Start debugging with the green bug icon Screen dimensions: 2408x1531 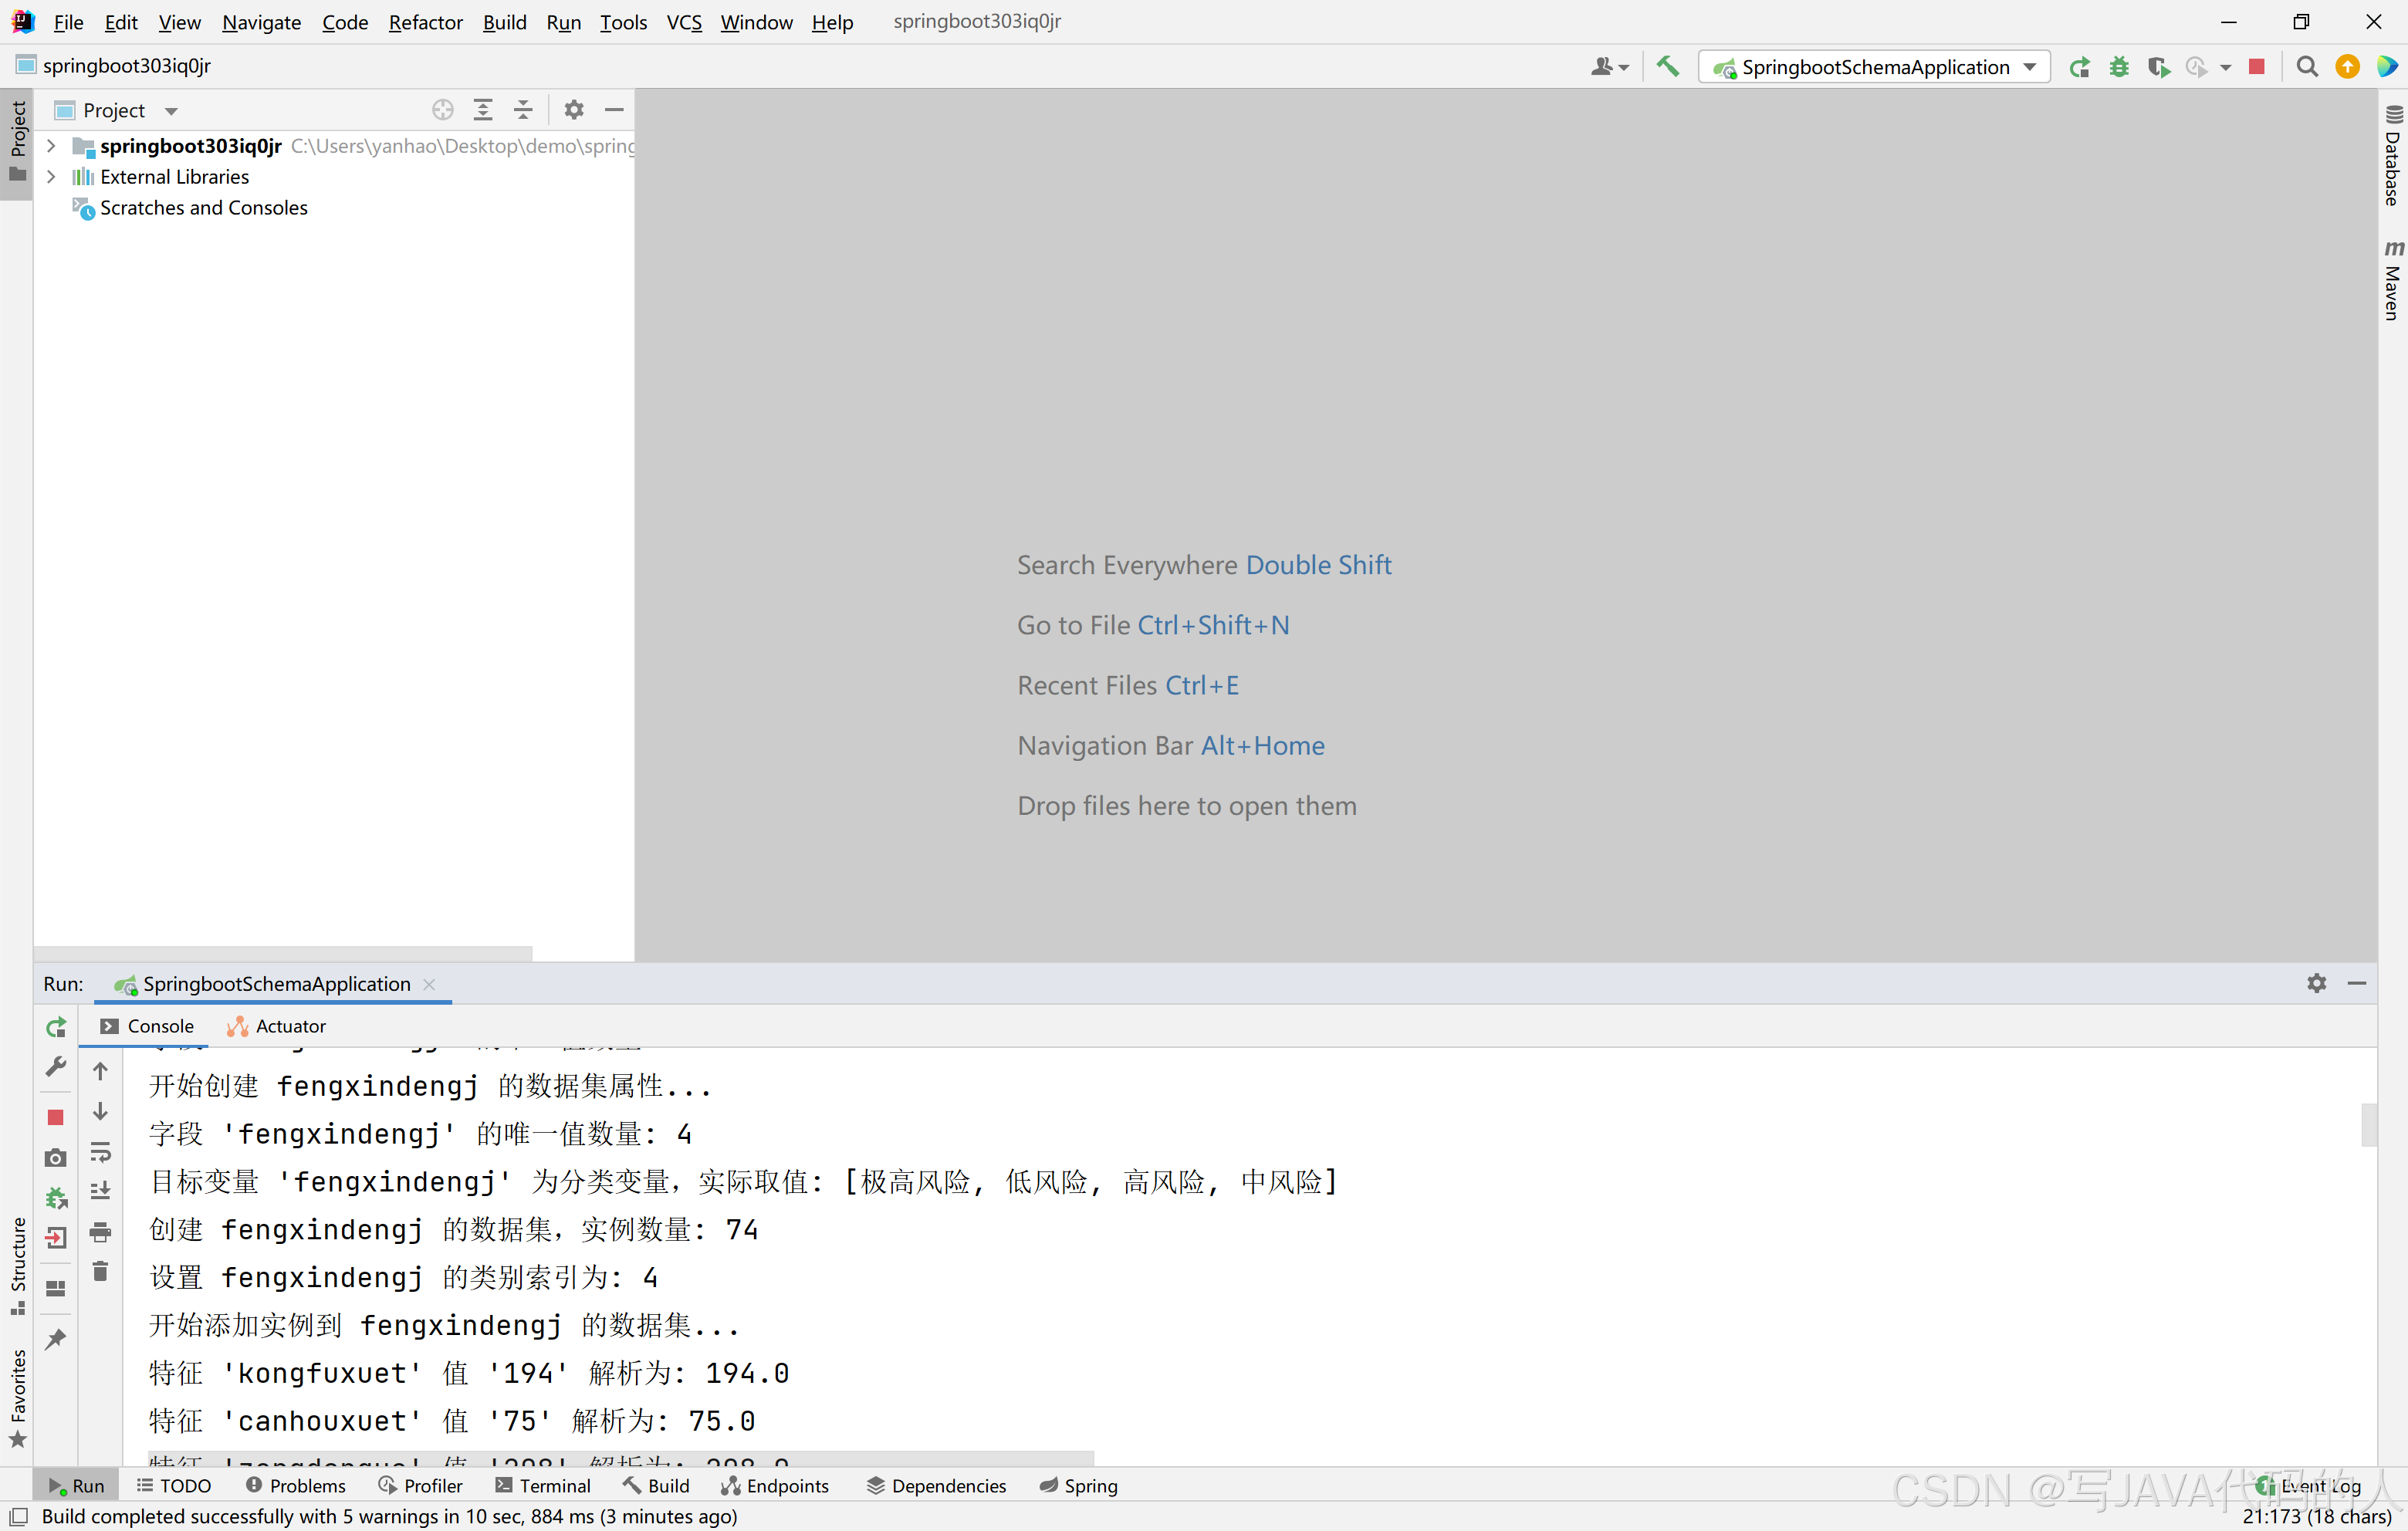[2119, 67]
